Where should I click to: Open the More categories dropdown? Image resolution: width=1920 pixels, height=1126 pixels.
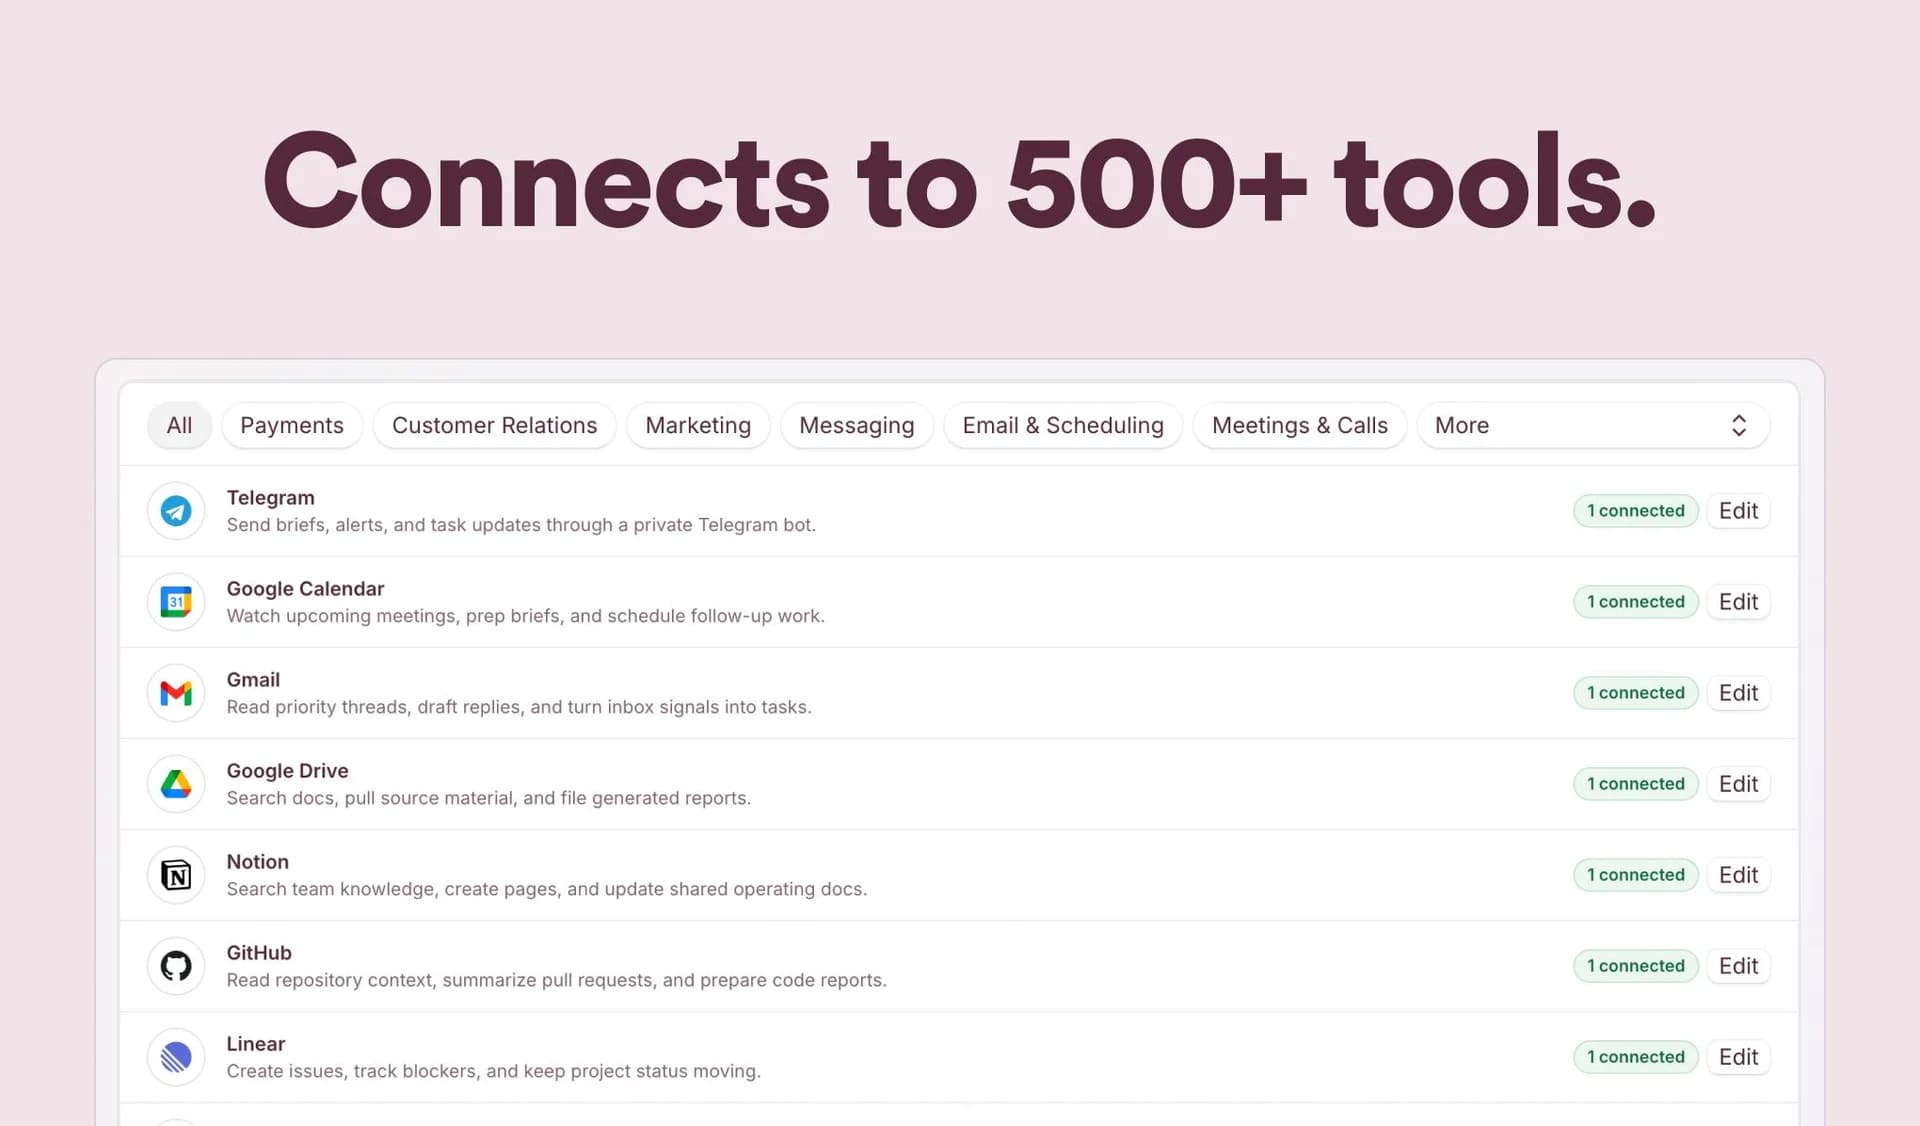point(1593,425)
